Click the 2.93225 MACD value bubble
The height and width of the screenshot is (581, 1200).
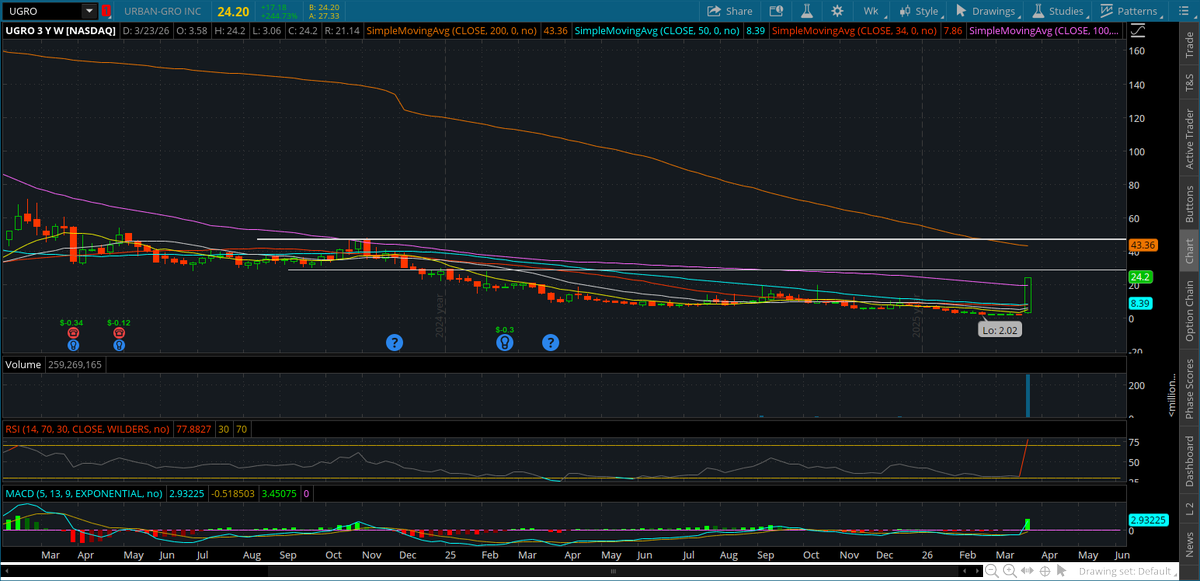[x=1148, y=520]
